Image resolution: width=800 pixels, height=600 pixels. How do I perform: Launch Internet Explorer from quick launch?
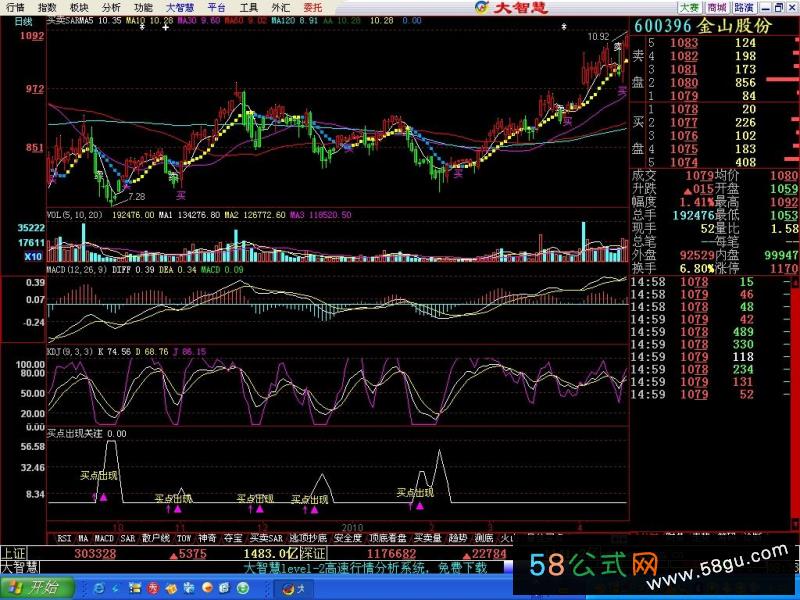(x=99, y=588)
